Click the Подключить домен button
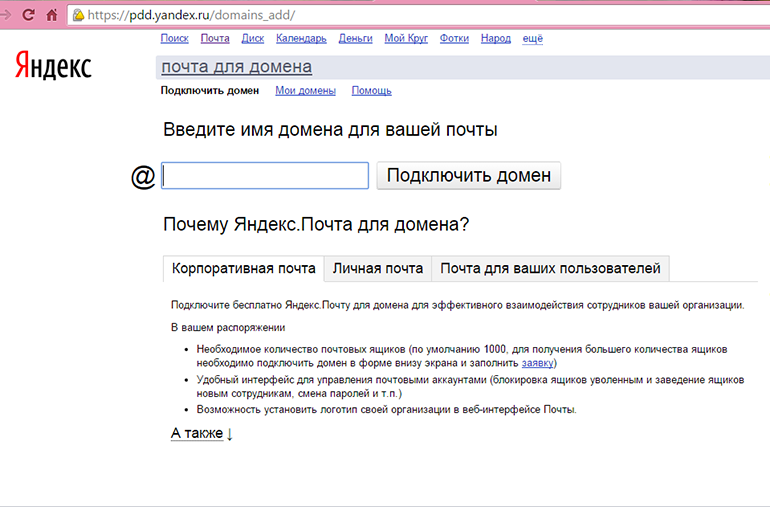The image size is (770, 507). [468, 175]
